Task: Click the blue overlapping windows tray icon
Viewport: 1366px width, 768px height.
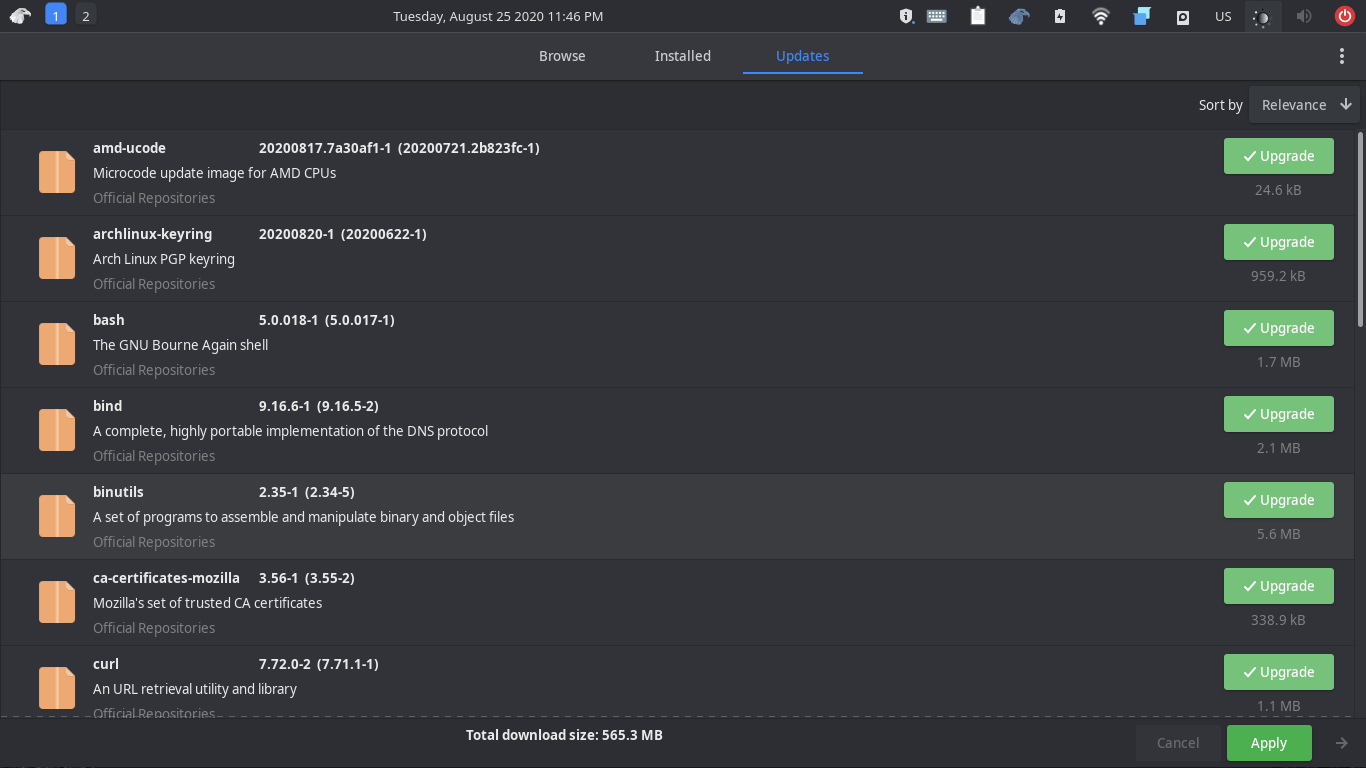Action: point(1142,16)
